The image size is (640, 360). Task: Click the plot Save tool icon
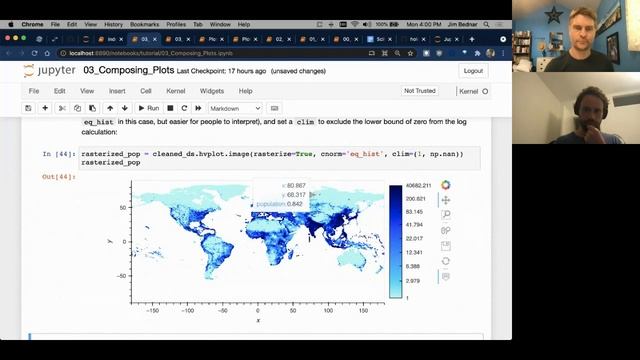tap(446, 246)
